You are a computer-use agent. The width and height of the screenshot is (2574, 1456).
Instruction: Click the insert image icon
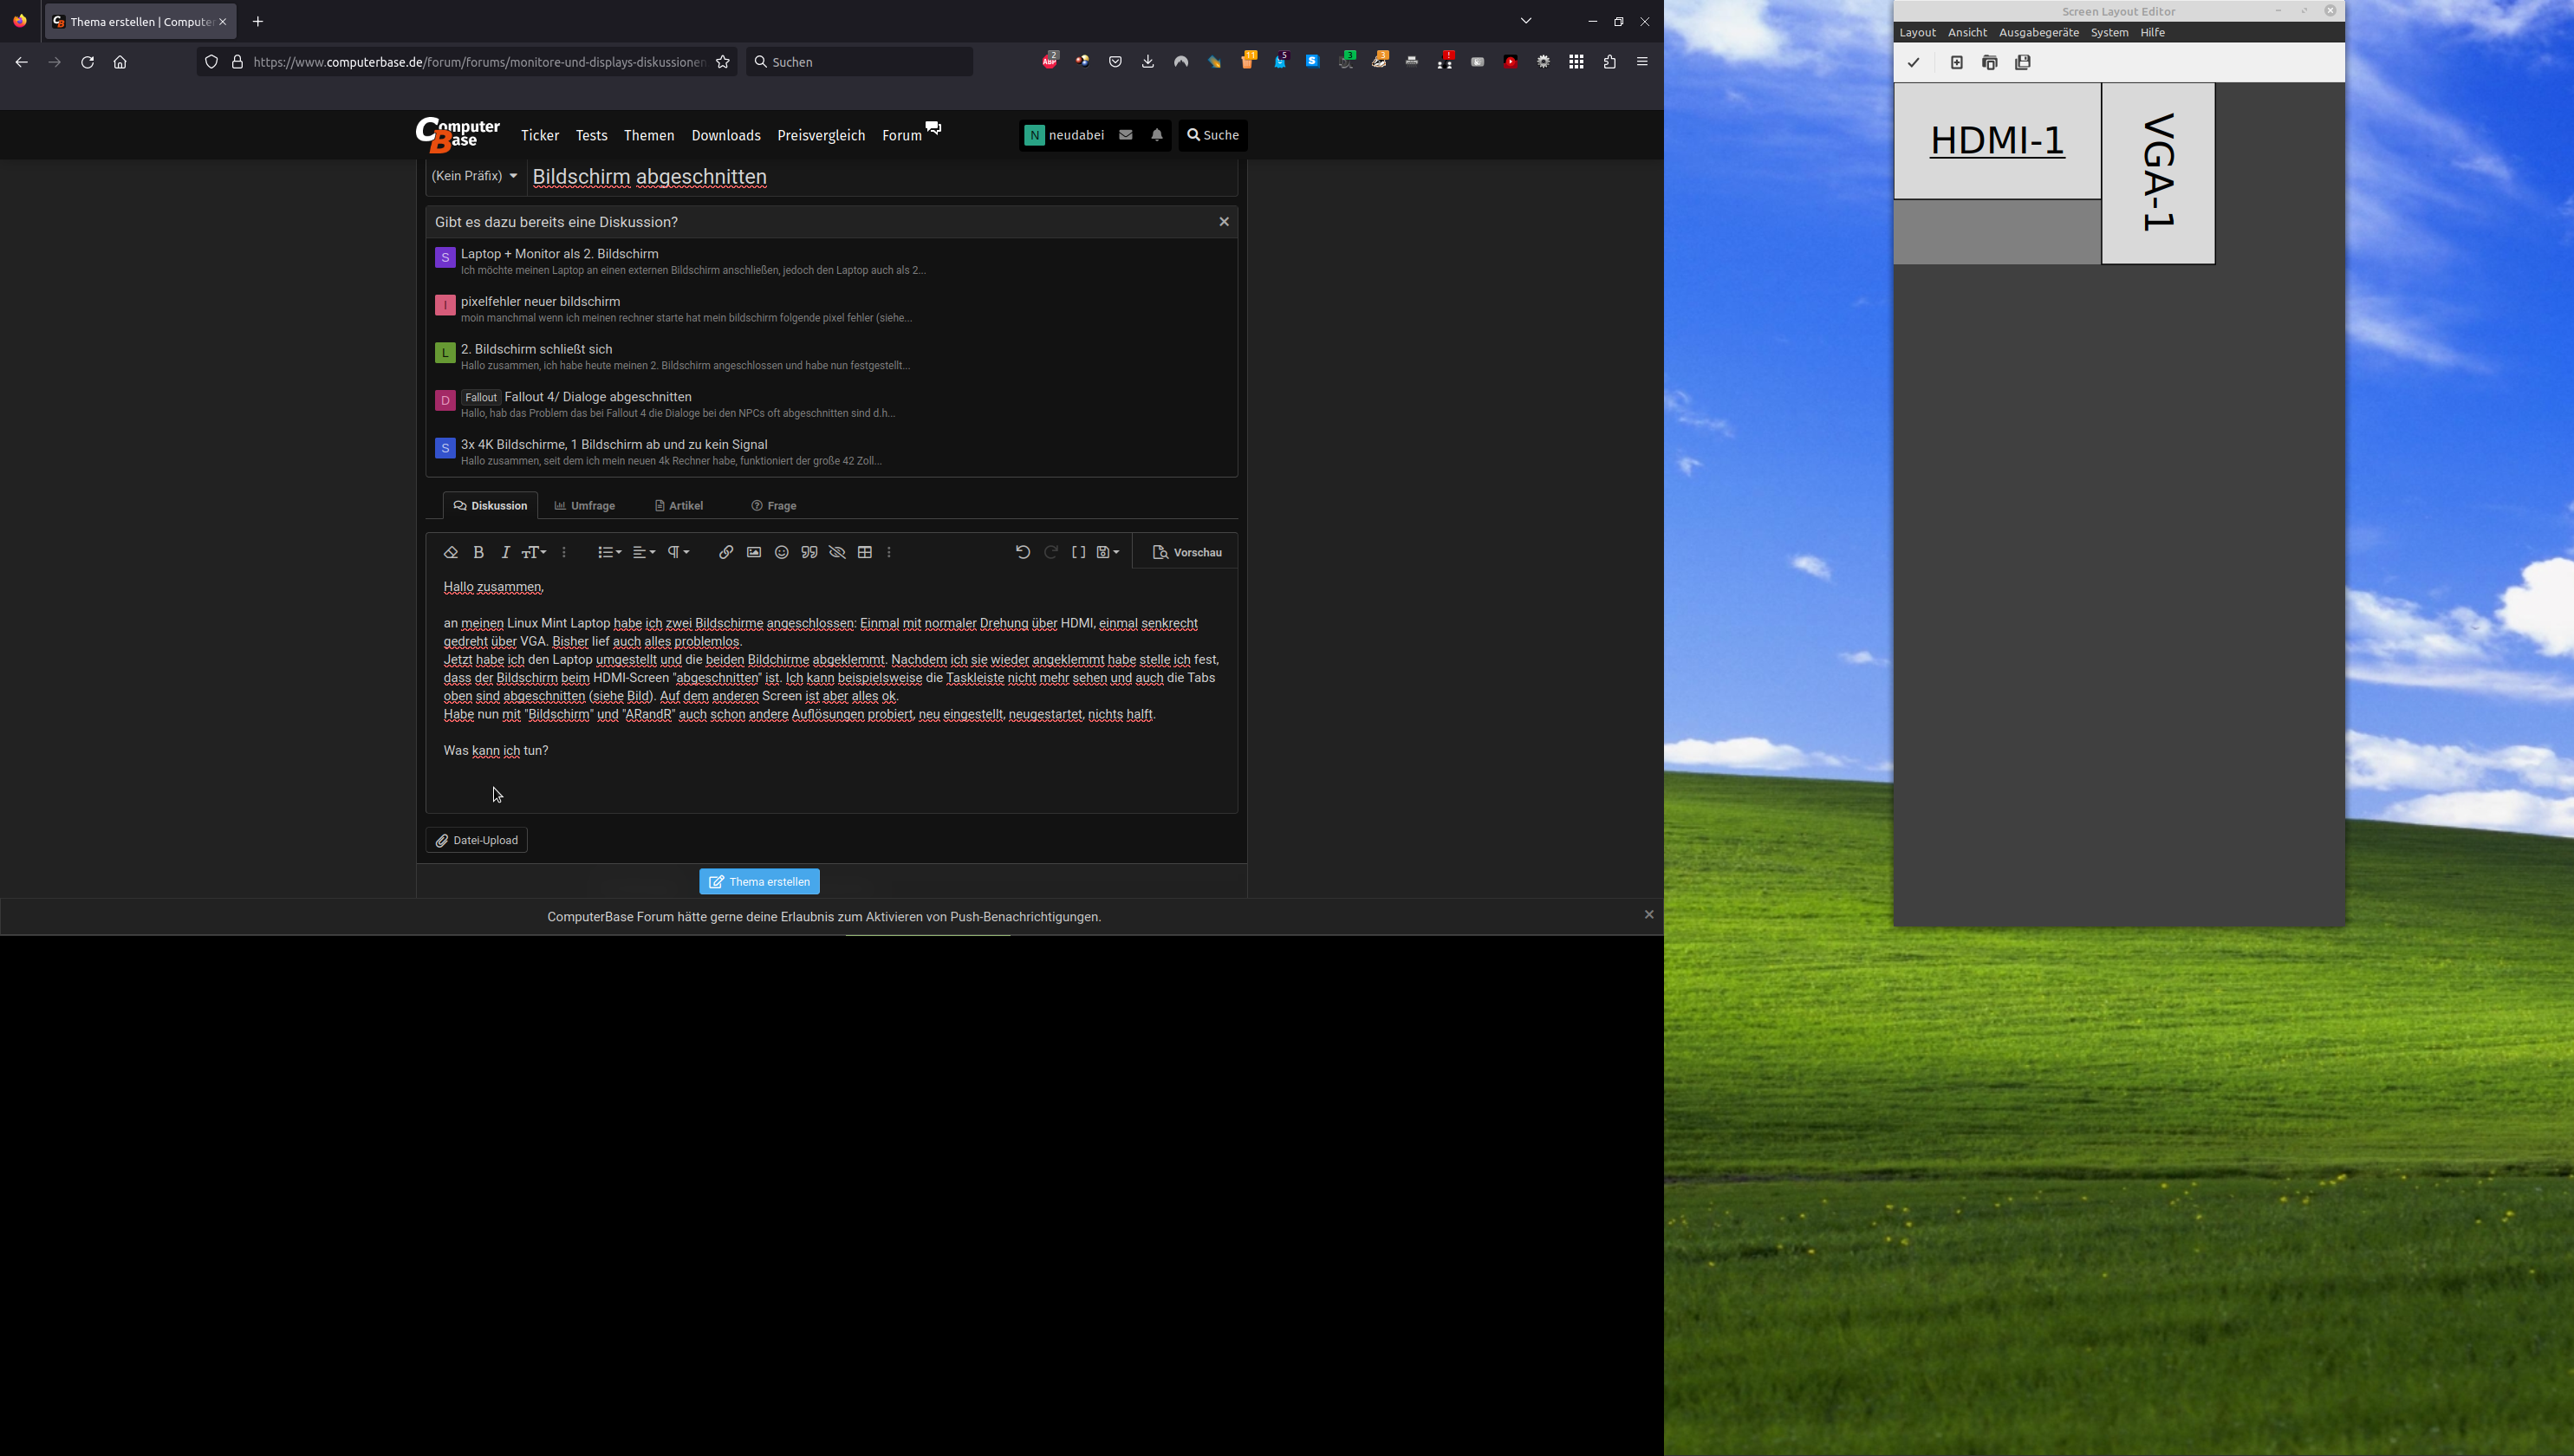coord(754,553)
